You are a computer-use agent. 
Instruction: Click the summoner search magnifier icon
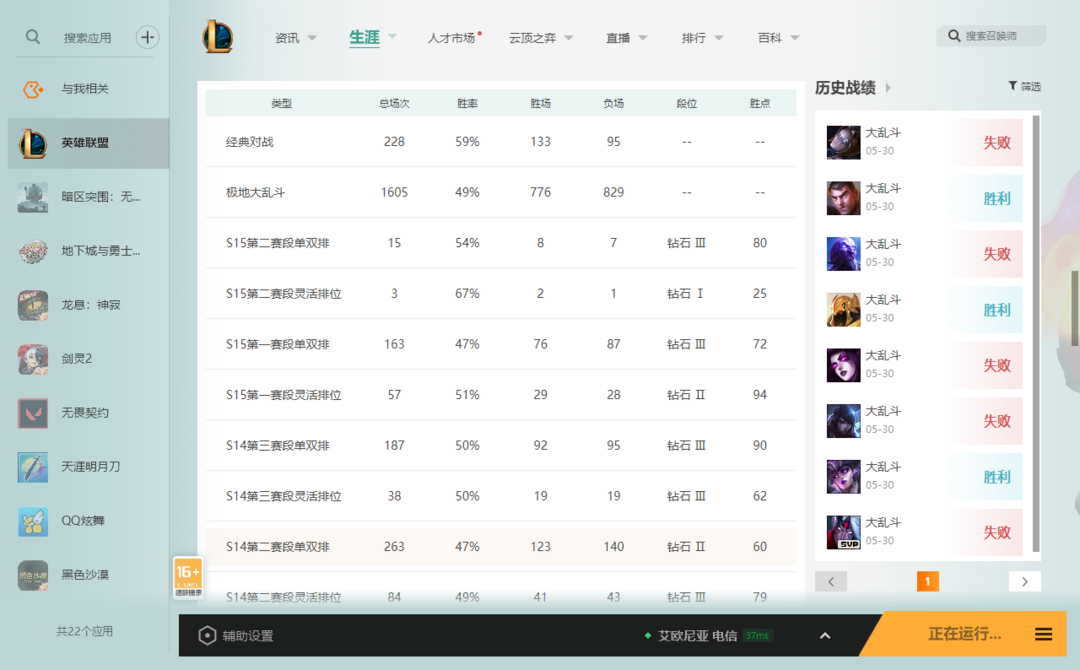[954, 36]
